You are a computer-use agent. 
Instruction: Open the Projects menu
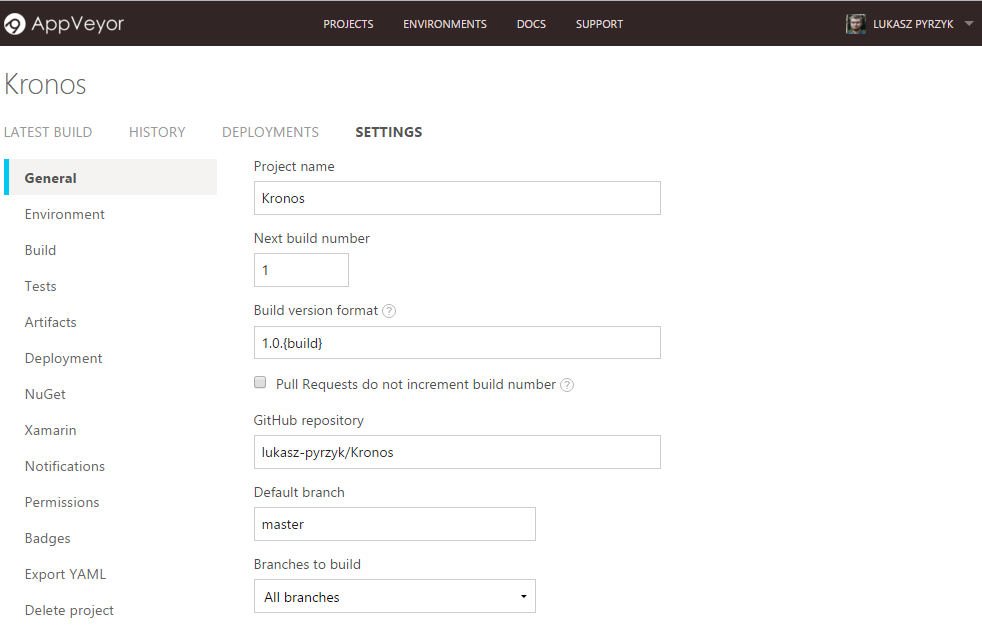[348, 24]
